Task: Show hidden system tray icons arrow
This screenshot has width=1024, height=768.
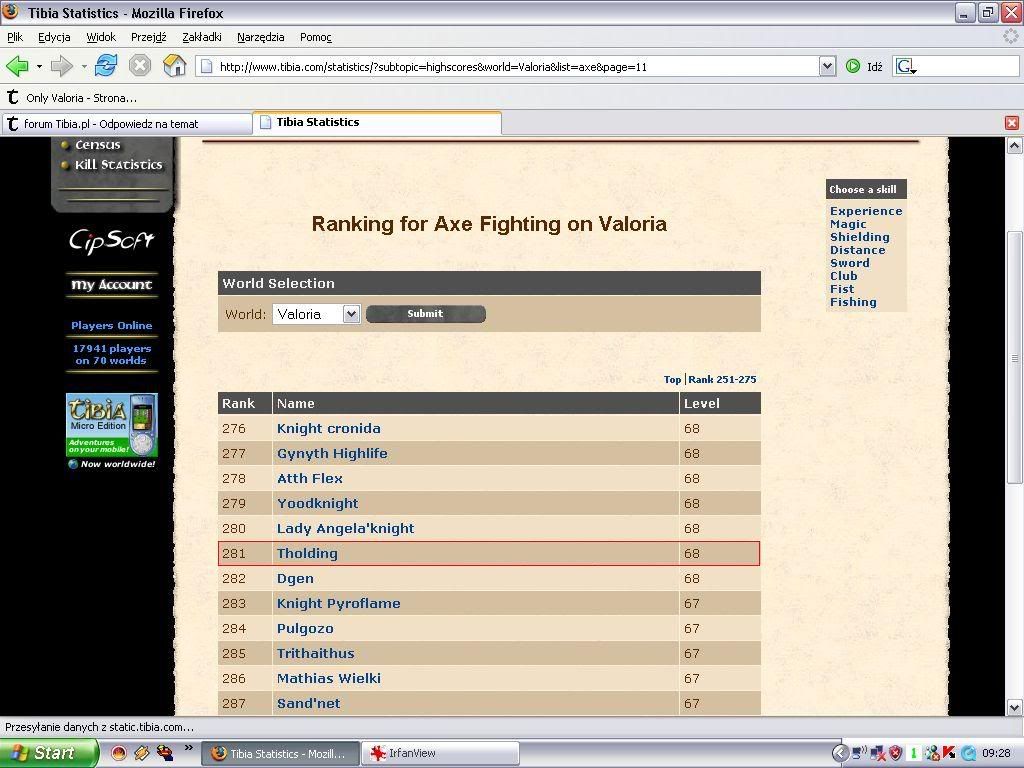Action: [840, 754]
